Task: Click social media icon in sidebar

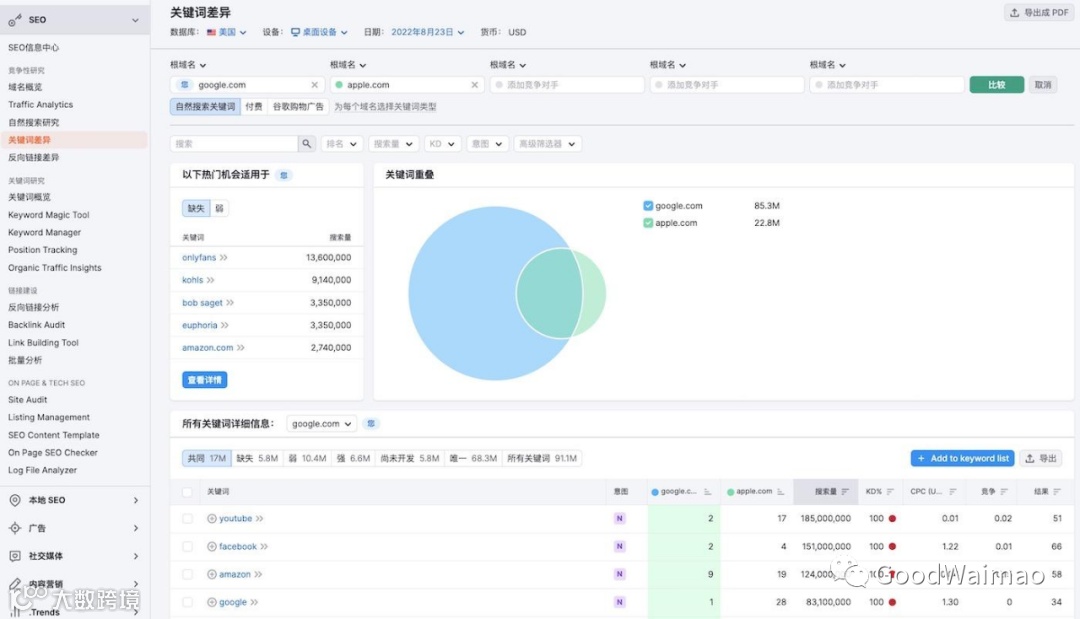Action: click(14, 556)
